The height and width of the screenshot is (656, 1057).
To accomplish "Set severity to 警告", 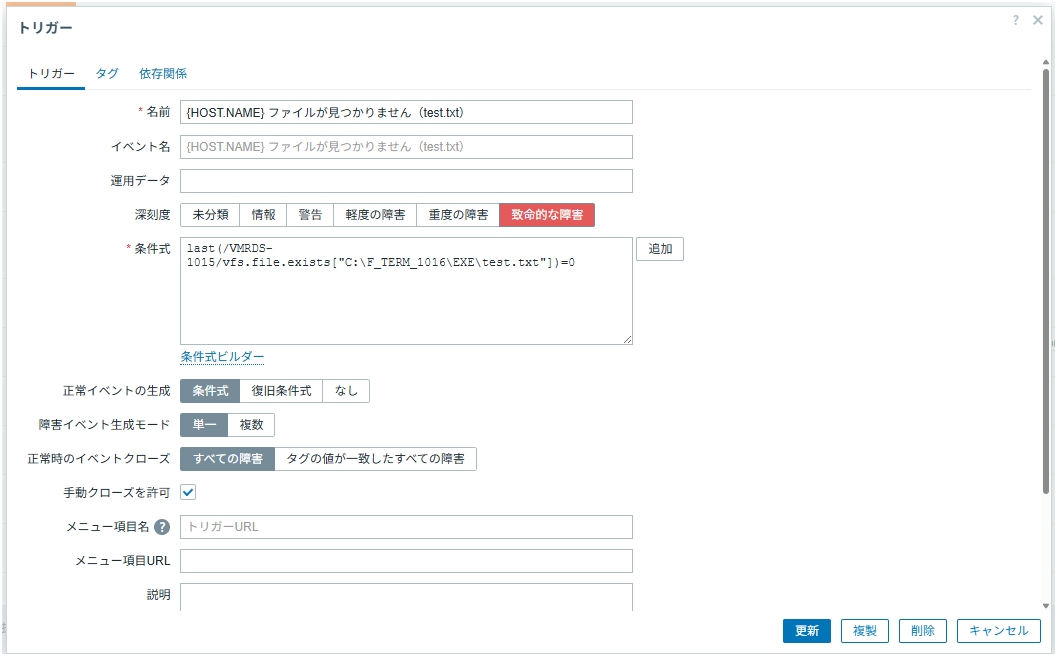I will coord(310,215).
